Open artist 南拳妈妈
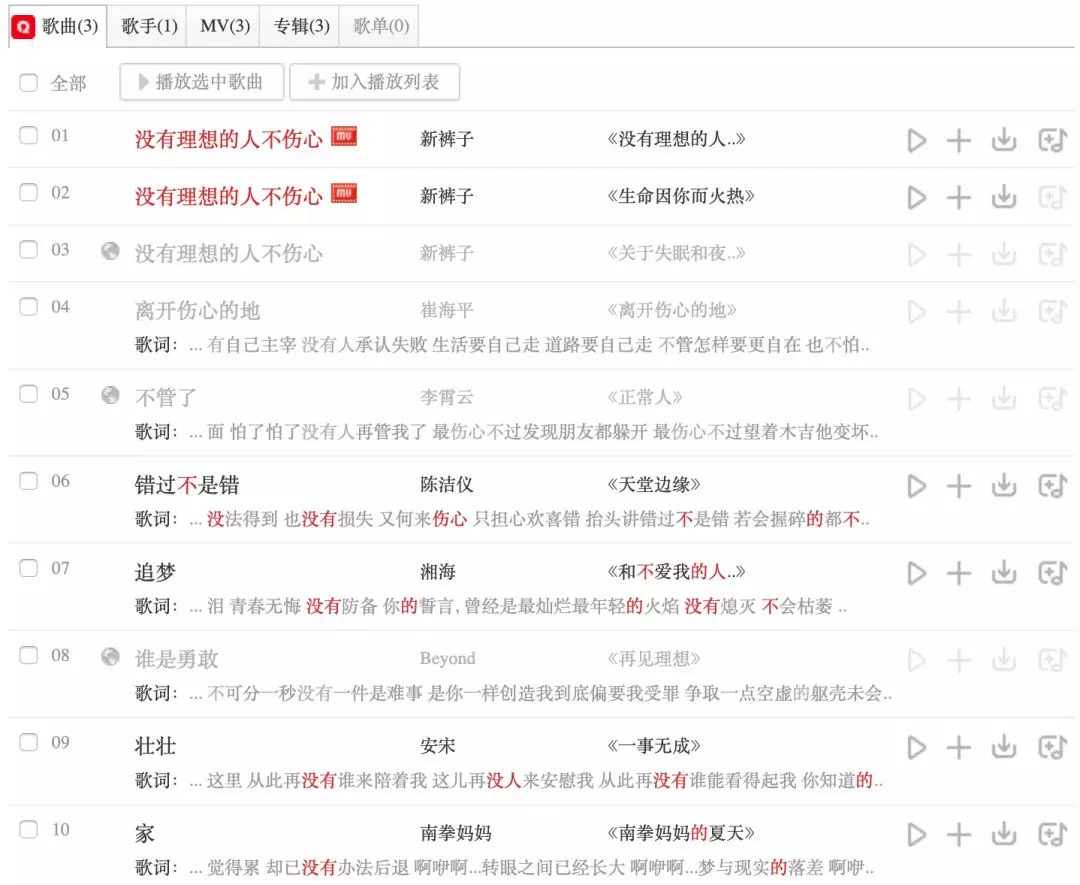Screen dimensions: 1080x885 456,833
